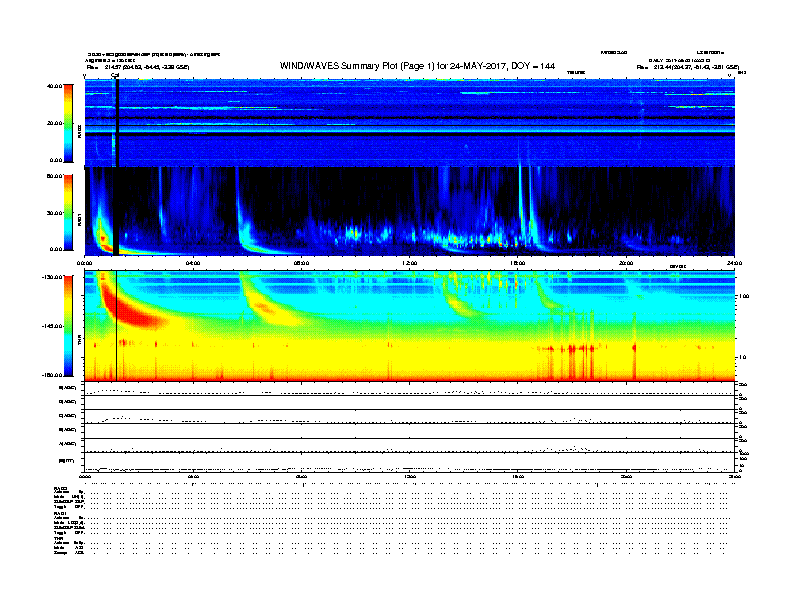Click the RAD1 intensity color bar
This screenshot has width=792, height=612.
coord(68,213)
